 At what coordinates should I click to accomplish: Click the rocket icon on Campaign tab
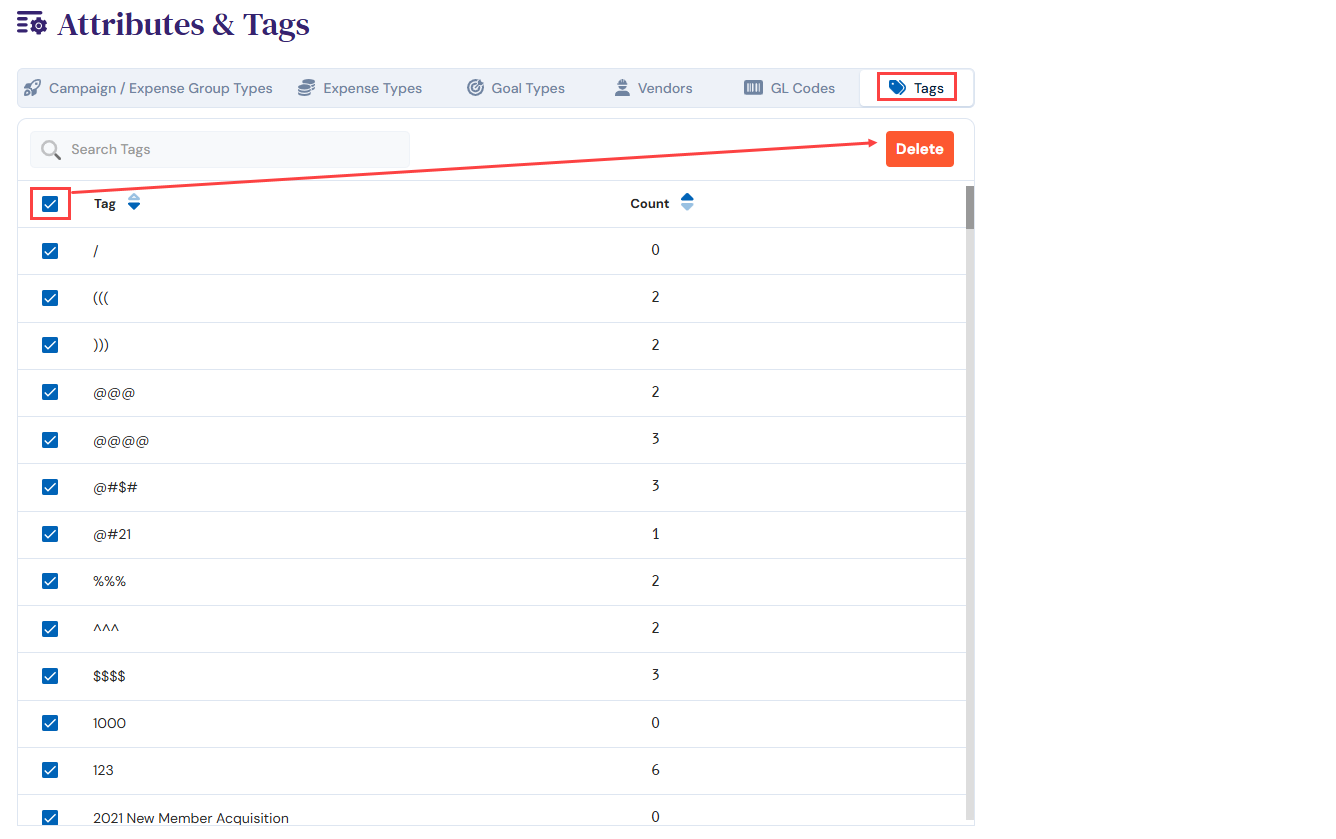[32, 88]
